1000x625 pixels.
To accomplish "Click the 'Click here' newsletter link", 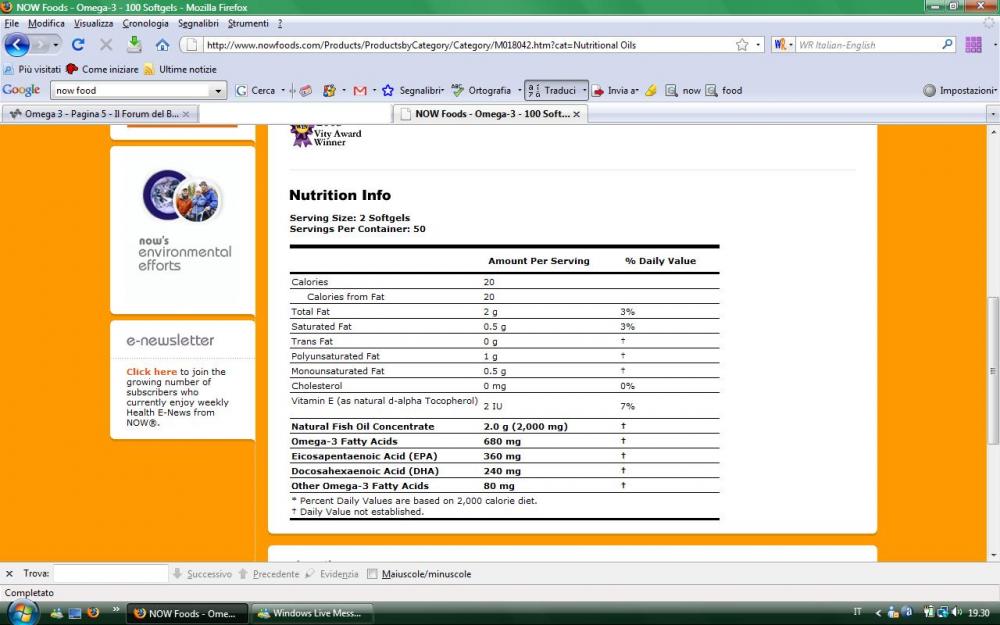I will [x=151, y=372].
